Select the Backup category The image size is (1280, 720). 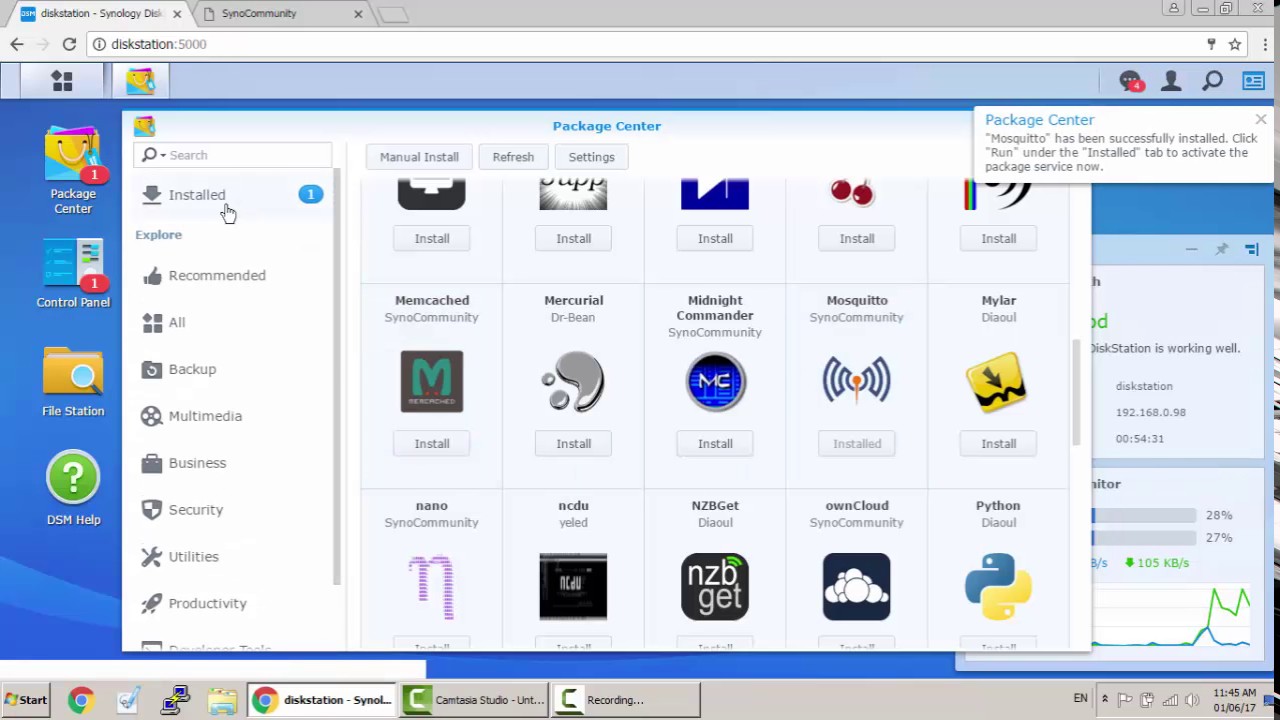(233, 369)
